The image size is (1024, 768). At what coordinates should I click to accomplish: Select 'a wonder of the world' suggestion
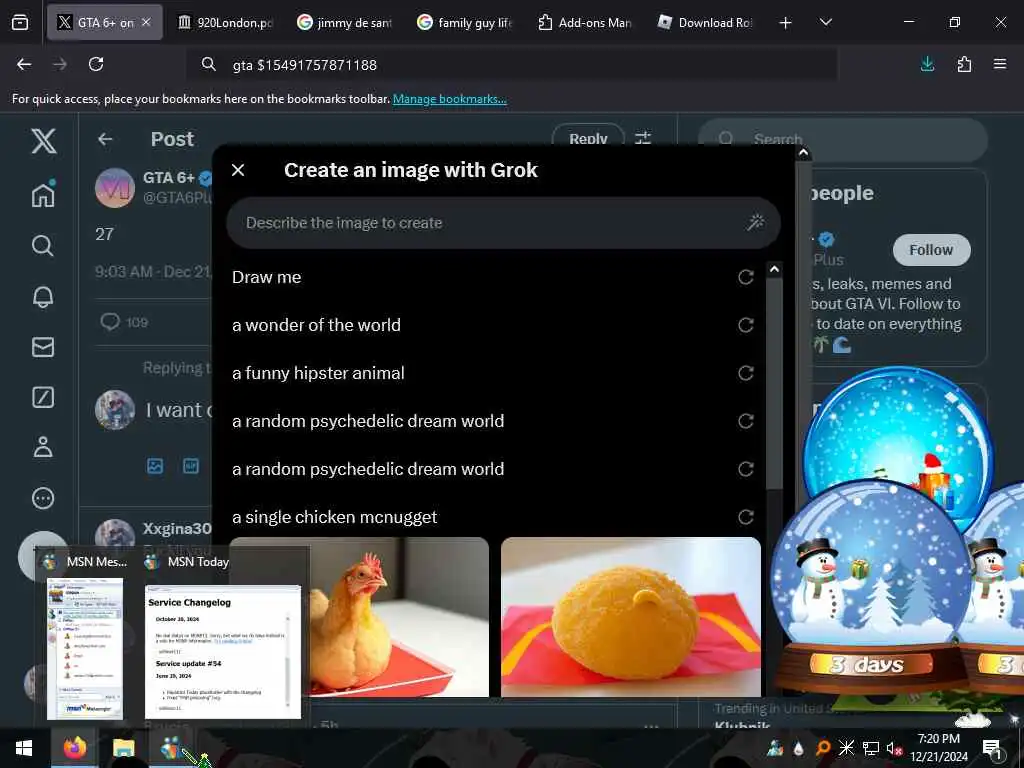(x=316, y=325)
